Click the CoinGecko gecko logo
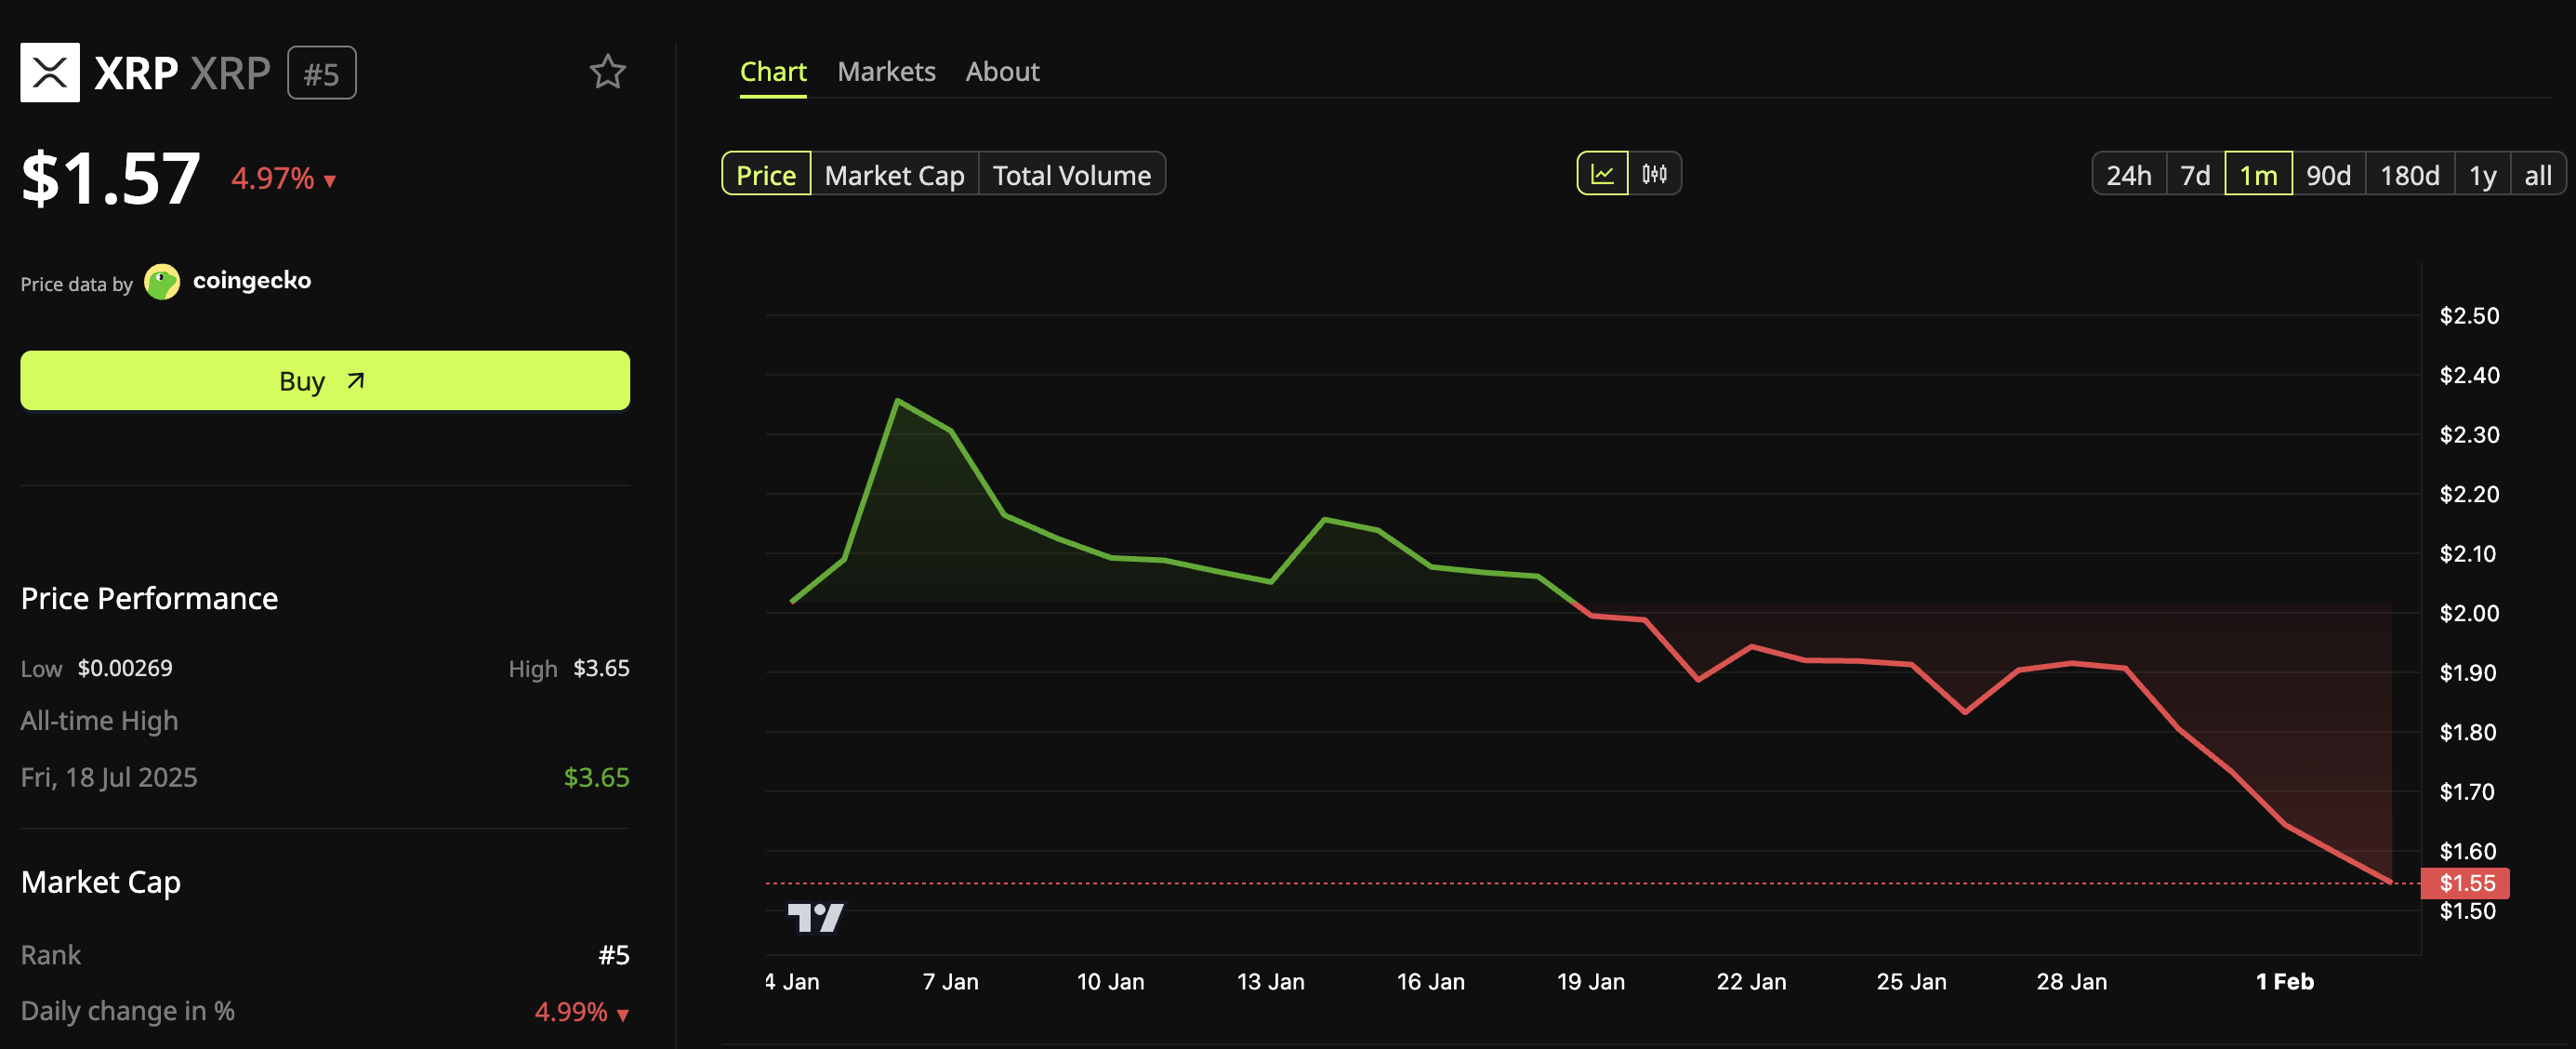 (x=164, y=281)
